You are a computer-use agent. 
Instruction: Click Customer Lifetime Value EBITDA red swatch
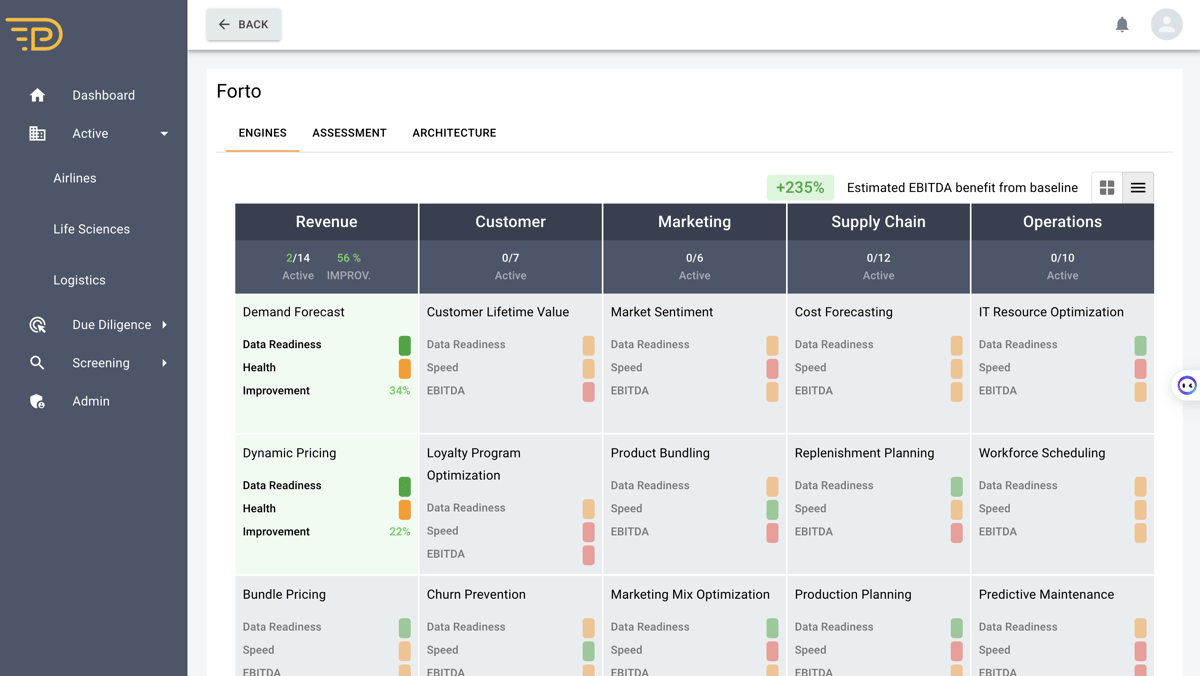click(x=589, y=391)
